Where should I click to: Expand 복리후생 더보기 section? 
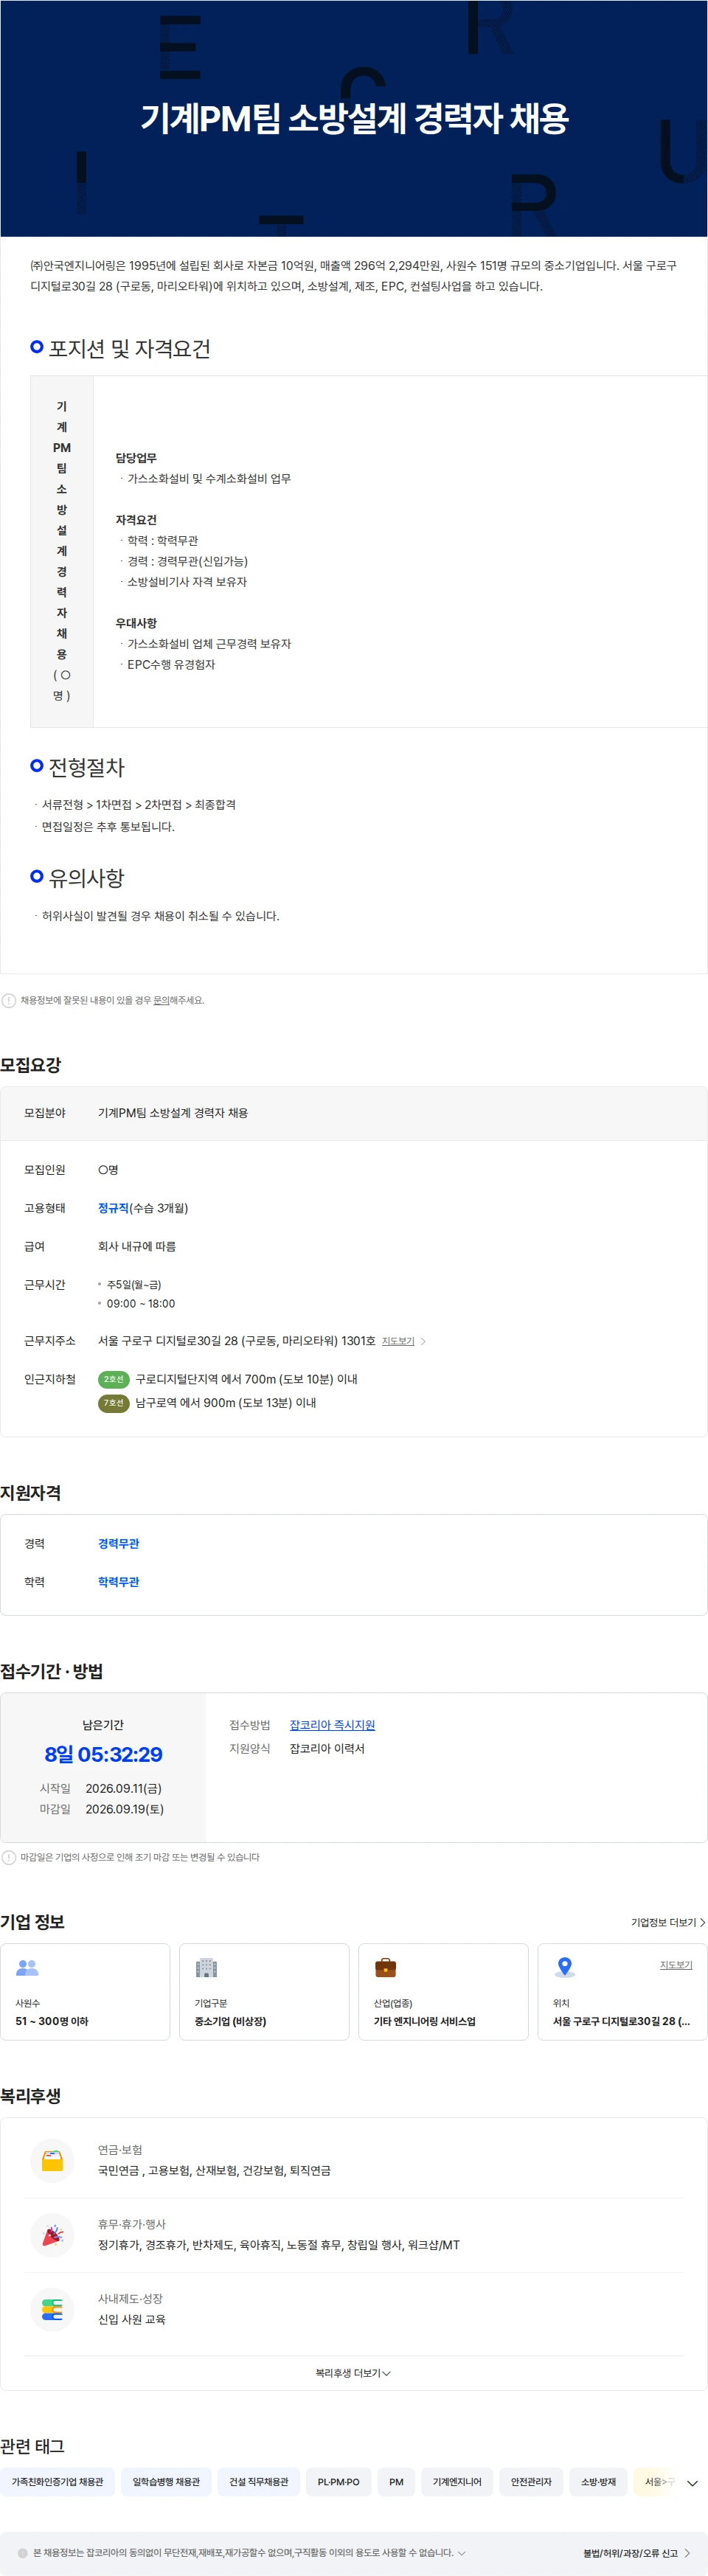[353, 2373]
